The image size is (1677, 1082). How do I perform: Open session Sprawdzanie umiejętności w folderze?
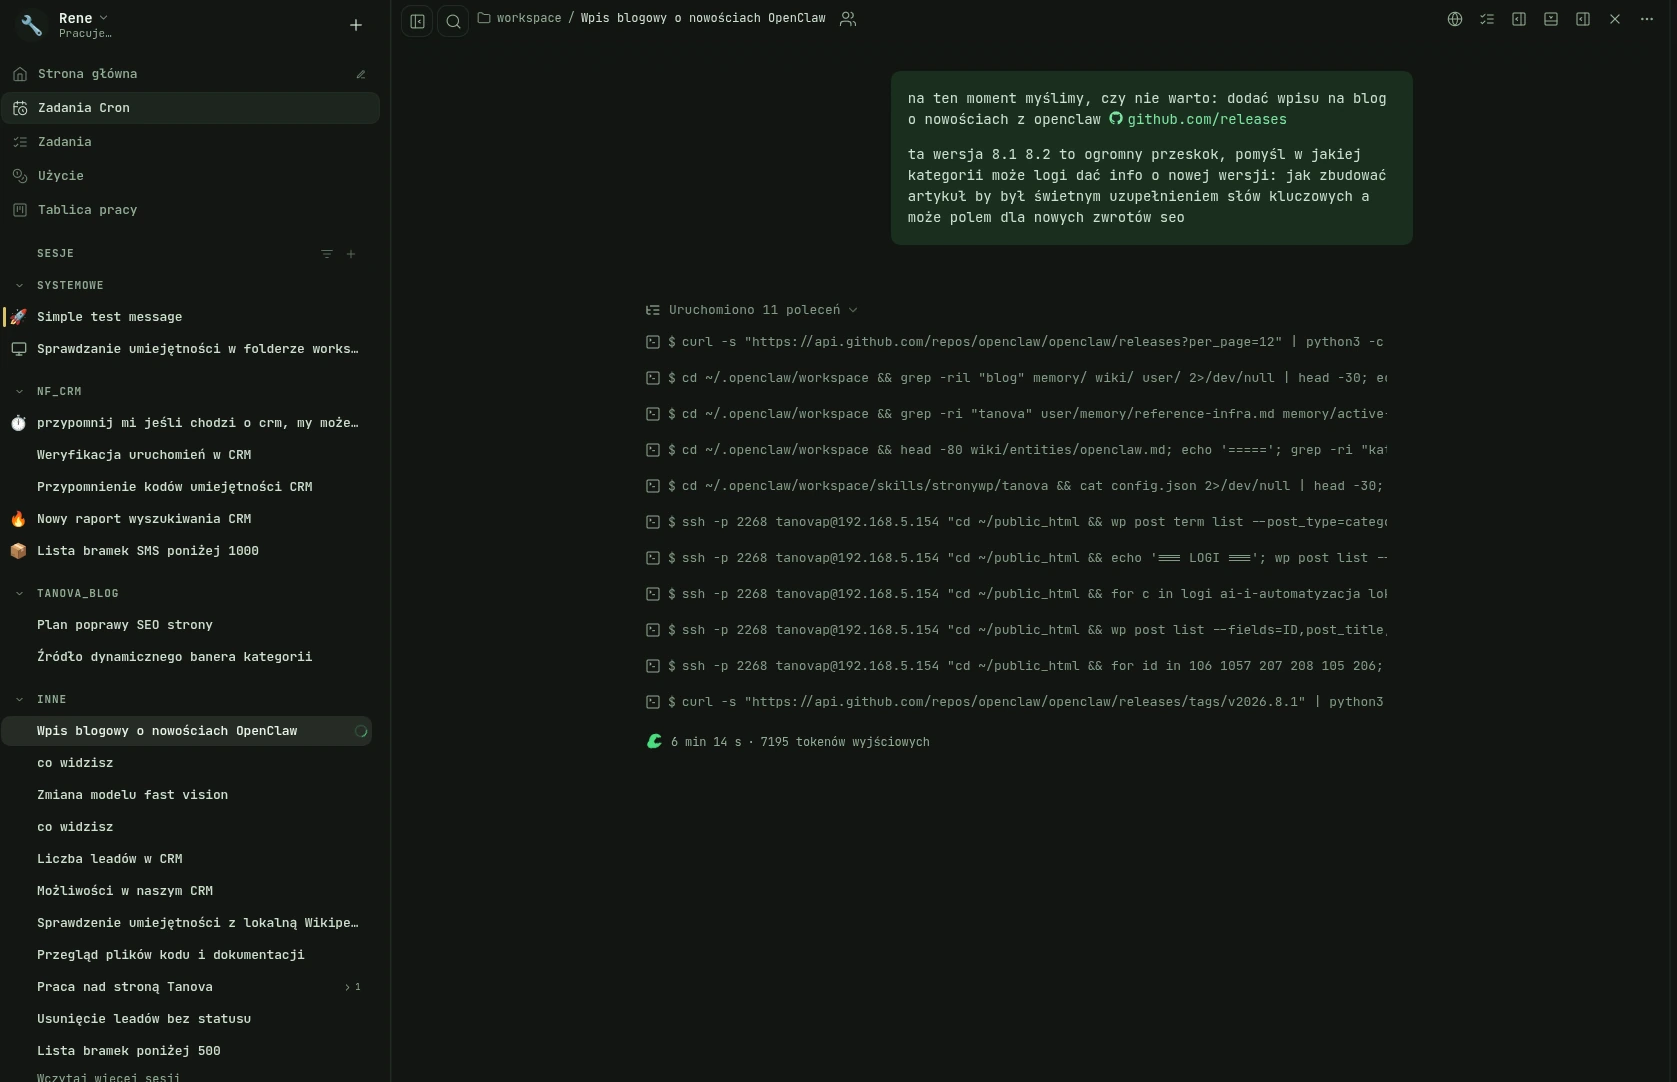point(186,349)
